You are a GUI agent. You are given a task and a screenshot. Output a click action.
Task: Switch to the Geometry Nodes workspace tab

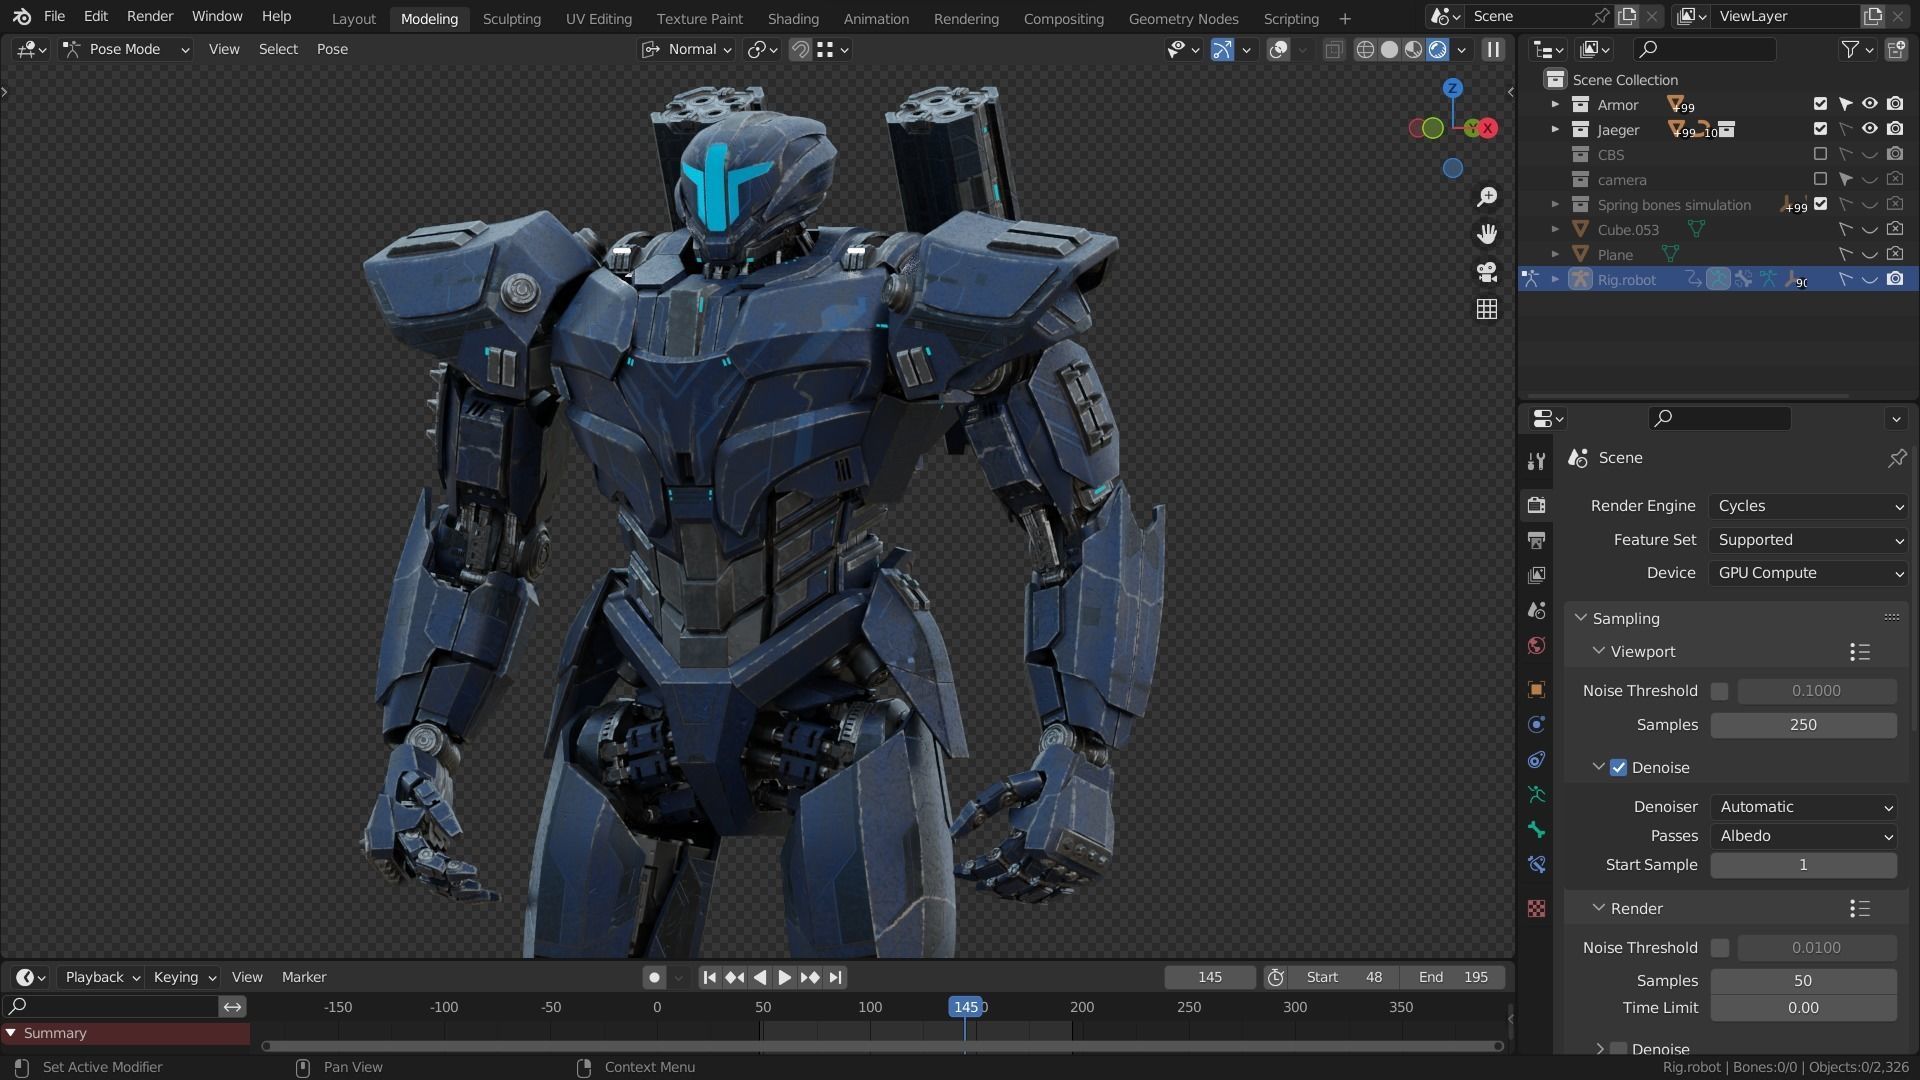(1183, 18)
